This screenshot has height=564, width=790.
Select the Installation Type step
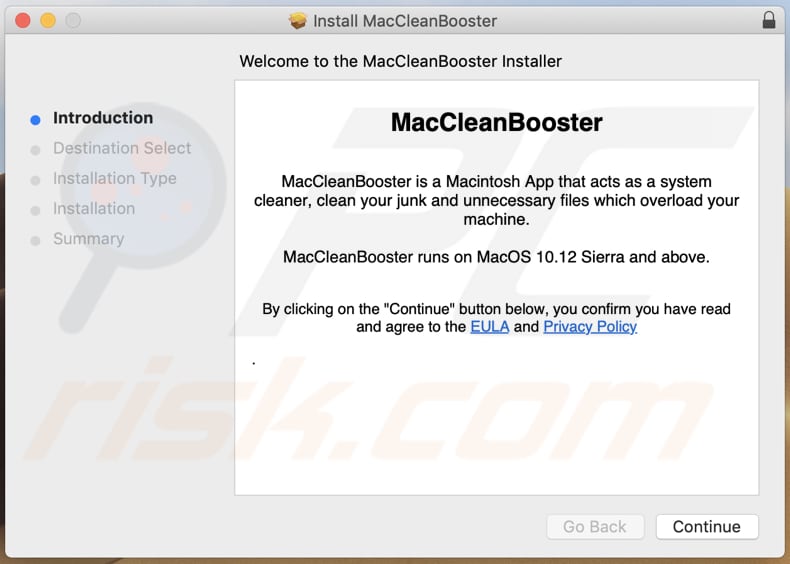coord(115,178)
